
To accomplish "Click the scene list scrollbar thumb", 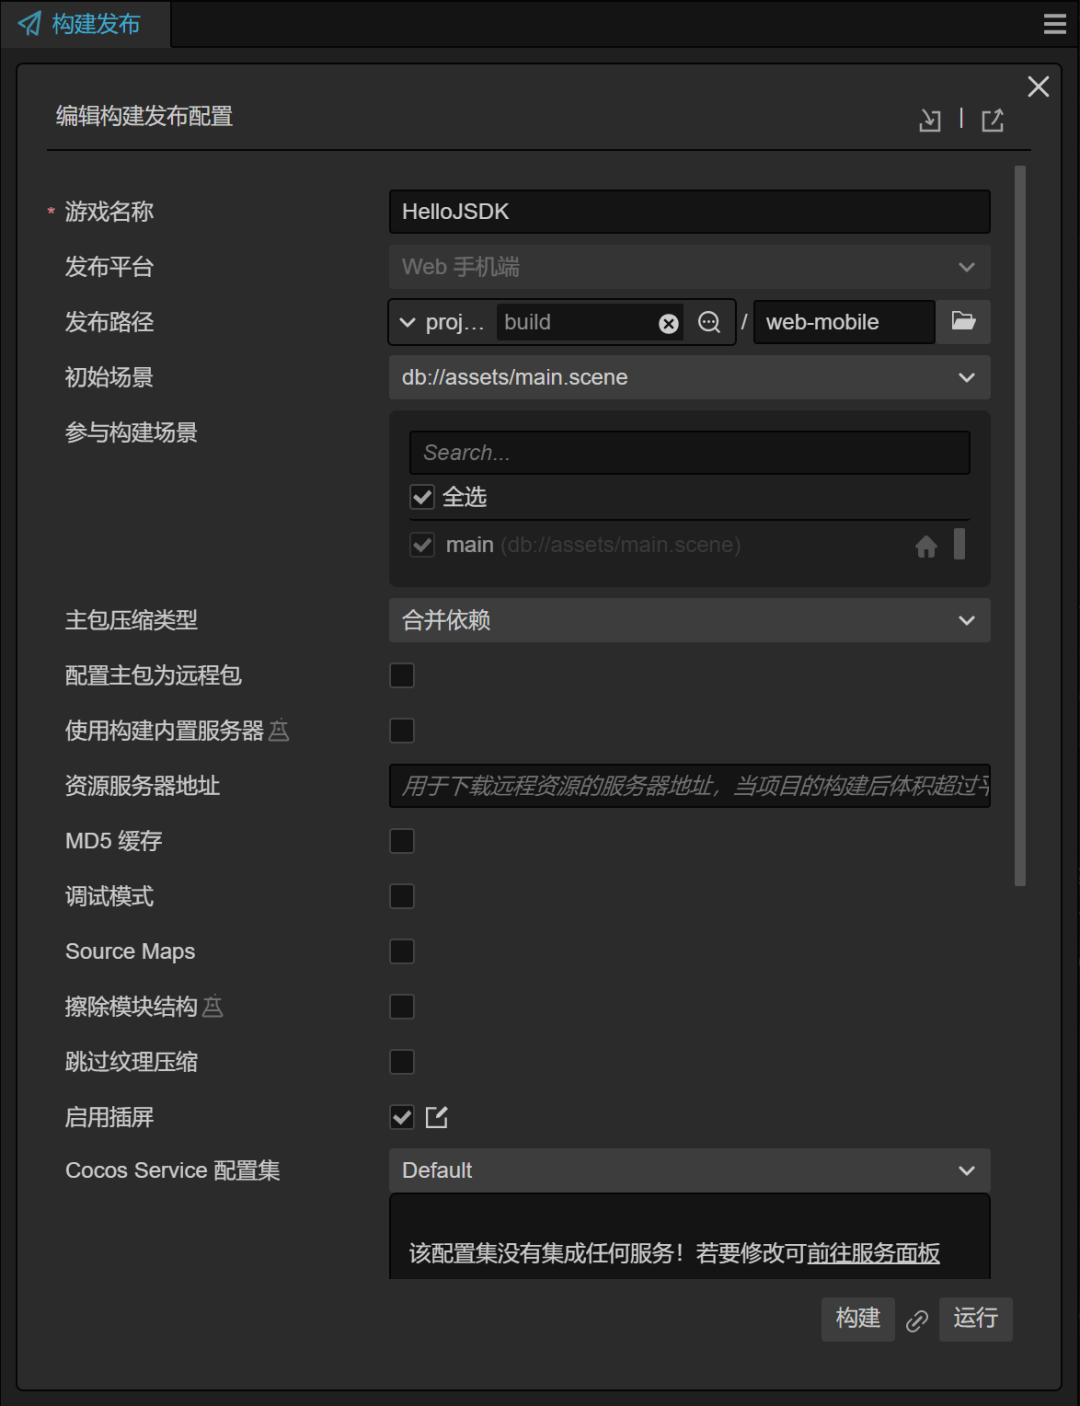I will click(x=960, y=544).
